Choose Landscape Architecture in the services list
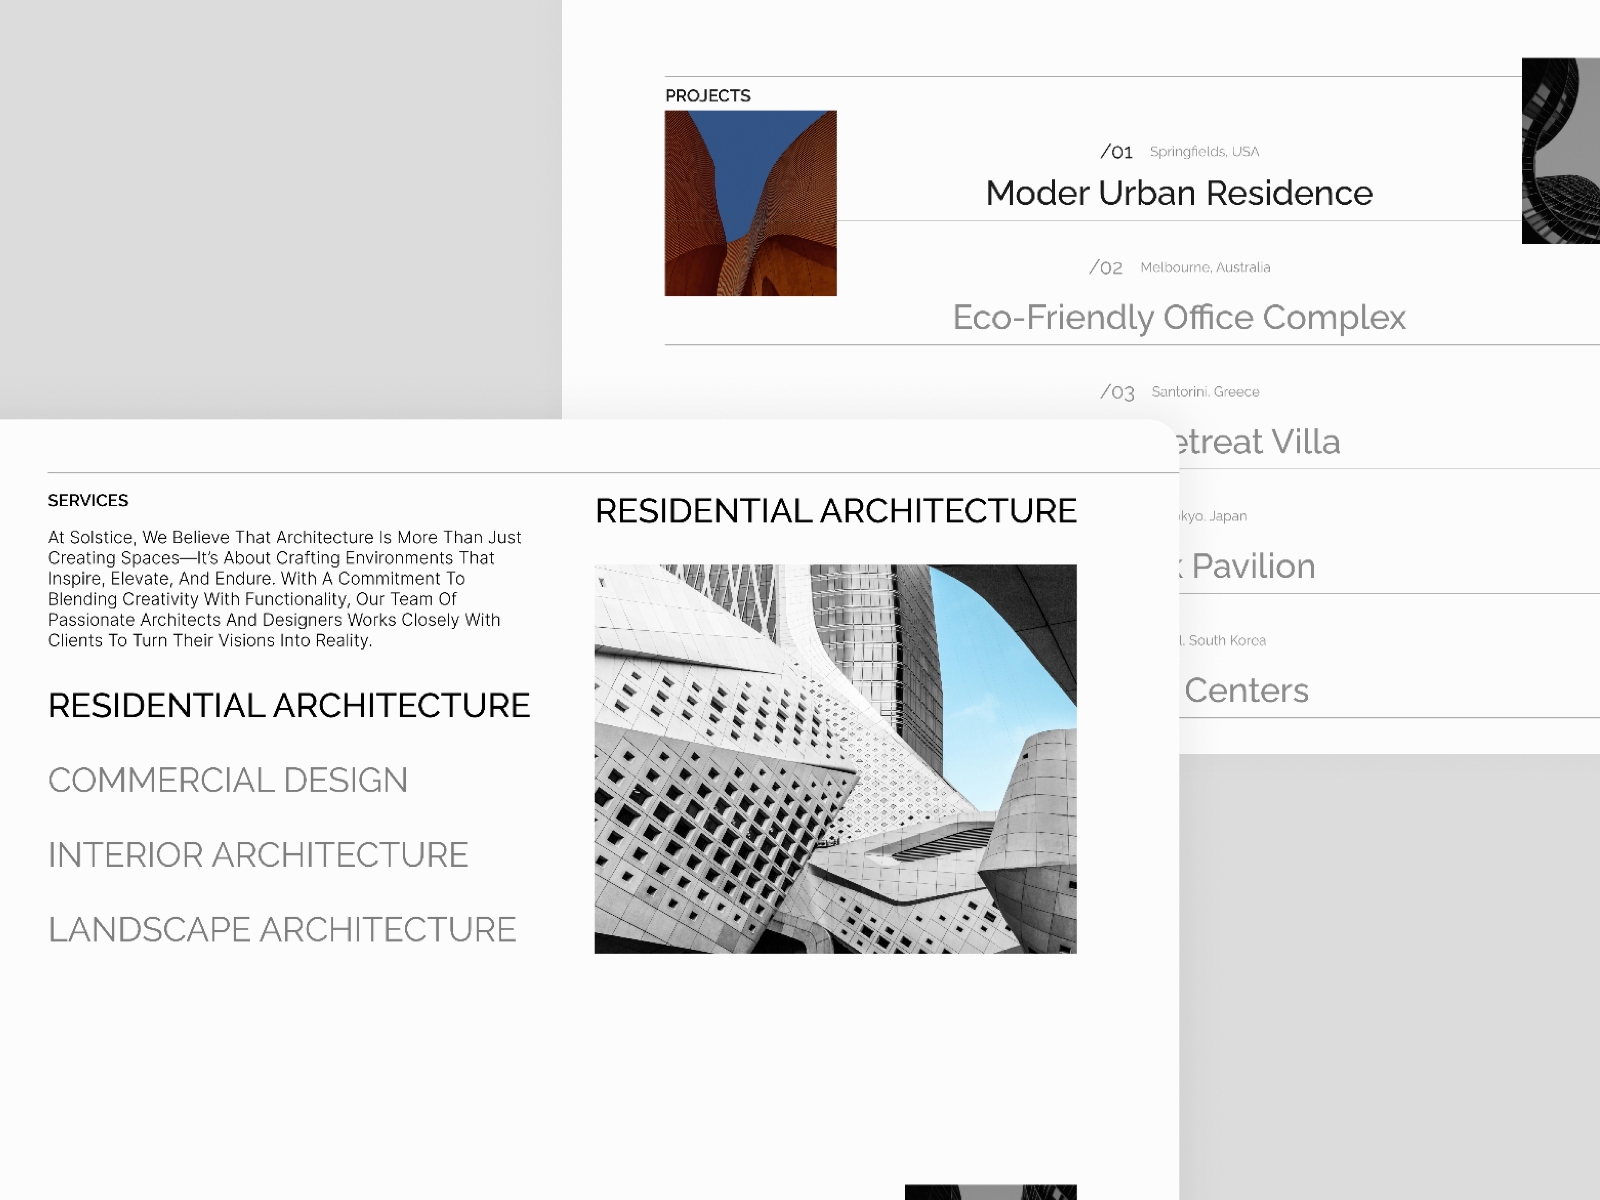 (x=282, y=929)
